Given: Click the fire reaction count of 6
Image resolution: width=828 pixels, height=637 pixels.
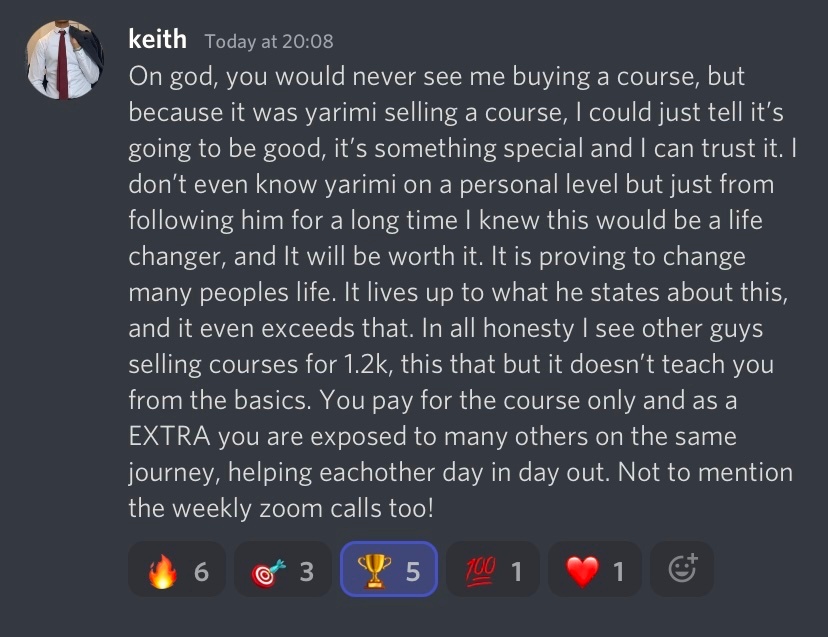Looking at the screenshot, I should (201, 571).
